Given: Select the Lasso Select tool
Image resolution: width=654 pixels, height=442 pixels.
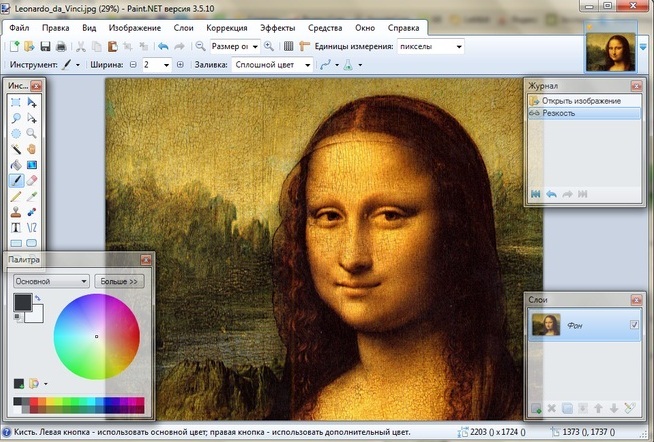Looking at the screenshot, I should point(16,118).
